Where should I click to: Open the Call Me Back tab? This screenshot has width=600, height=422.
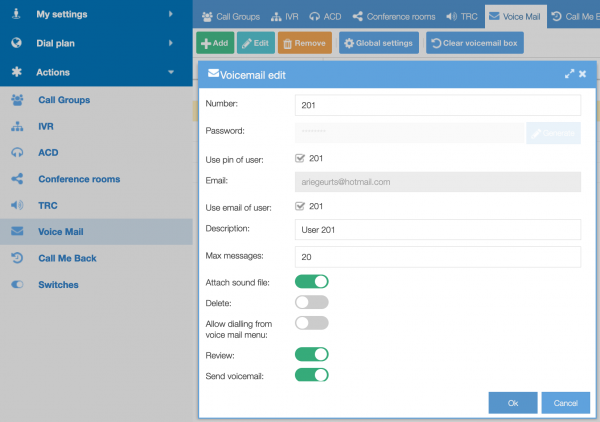click(x=574, y=16)
